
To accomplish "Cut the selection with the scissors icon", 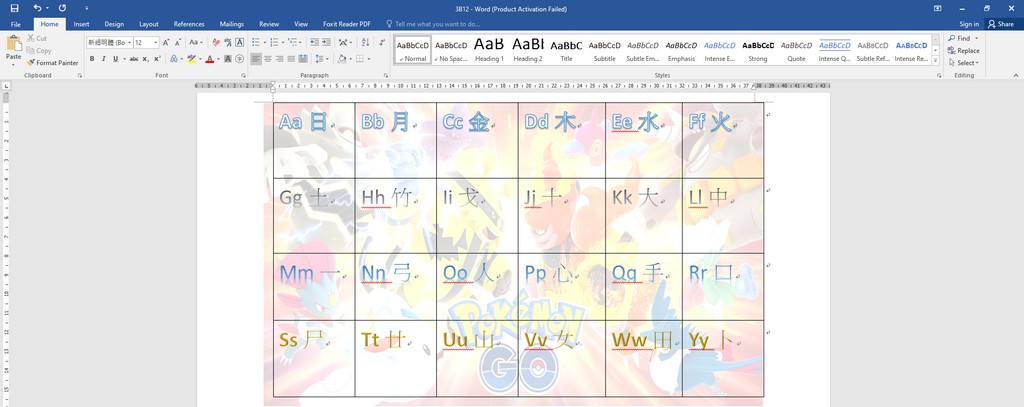I will pyautogui.click(x=31, y=39).
